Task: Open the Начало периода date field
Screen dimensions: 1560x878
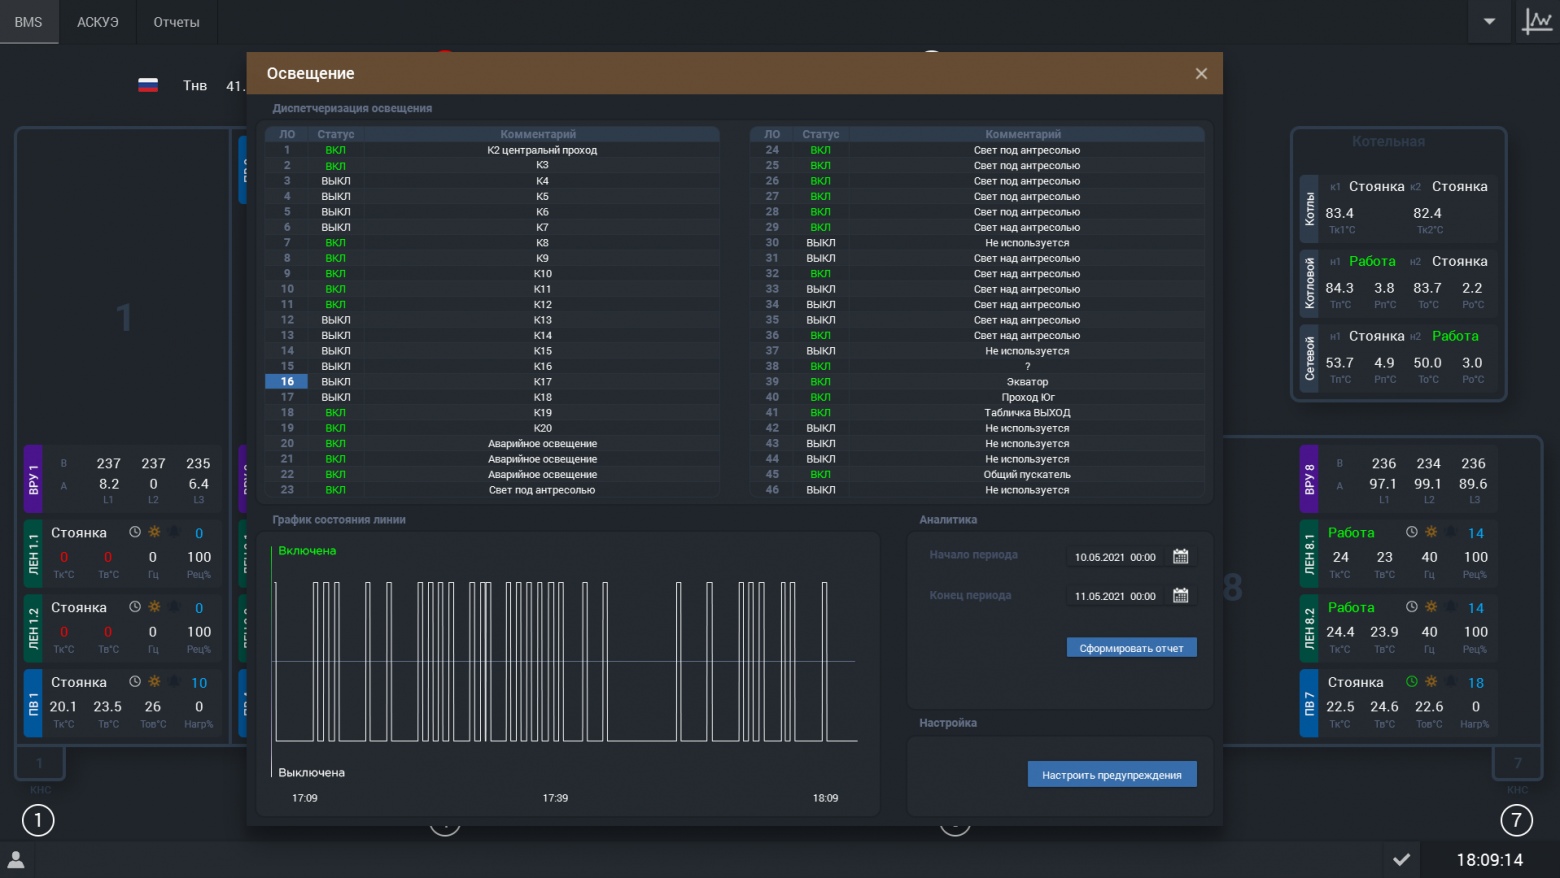Action: pyautogui.click(x=1115, y=557)
